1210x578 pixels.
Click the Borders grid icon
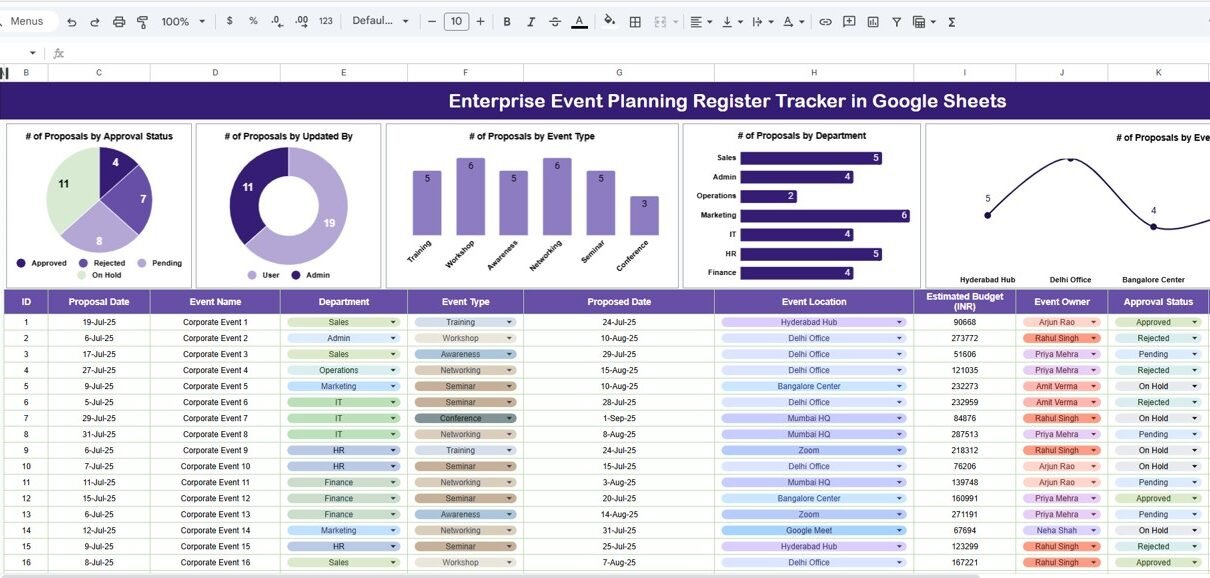[634, 22]
